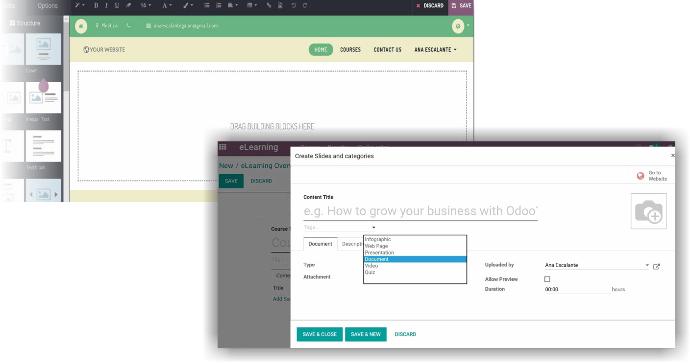Click the eraser remove-format icon
Viewport: 690px width, 363px height.
click(x=129, y=5)
